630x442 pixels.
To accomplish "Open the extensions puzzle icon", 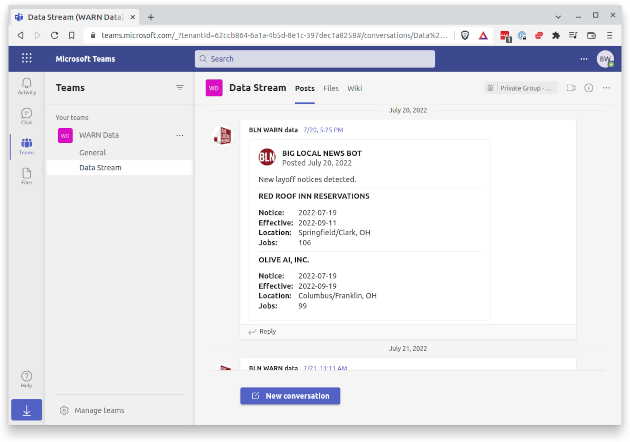I will click(556, 35).
